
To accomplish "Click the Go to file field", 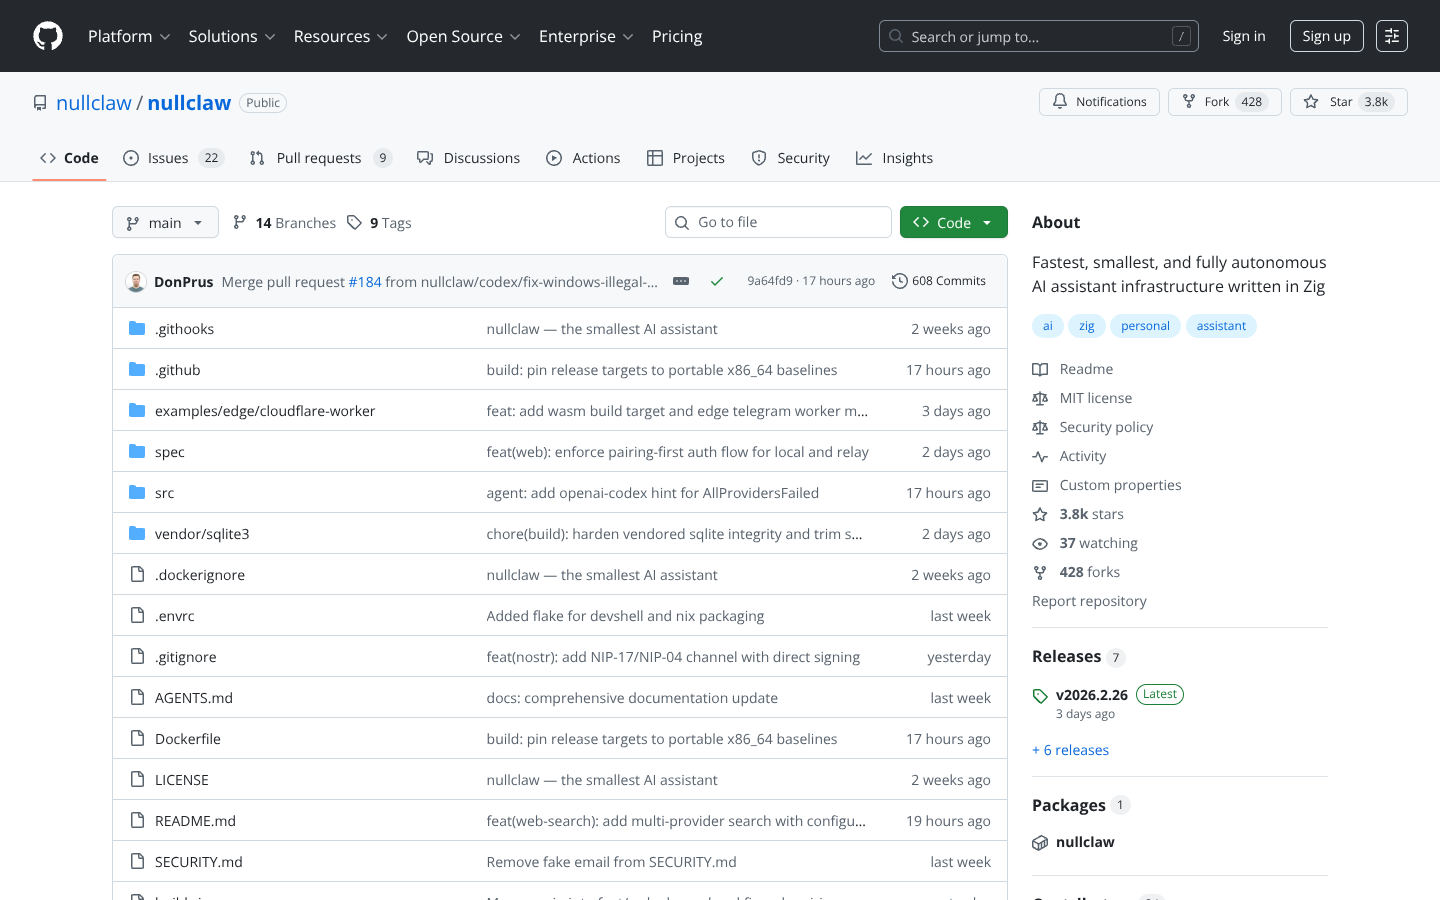I will [x=778, y=222].
